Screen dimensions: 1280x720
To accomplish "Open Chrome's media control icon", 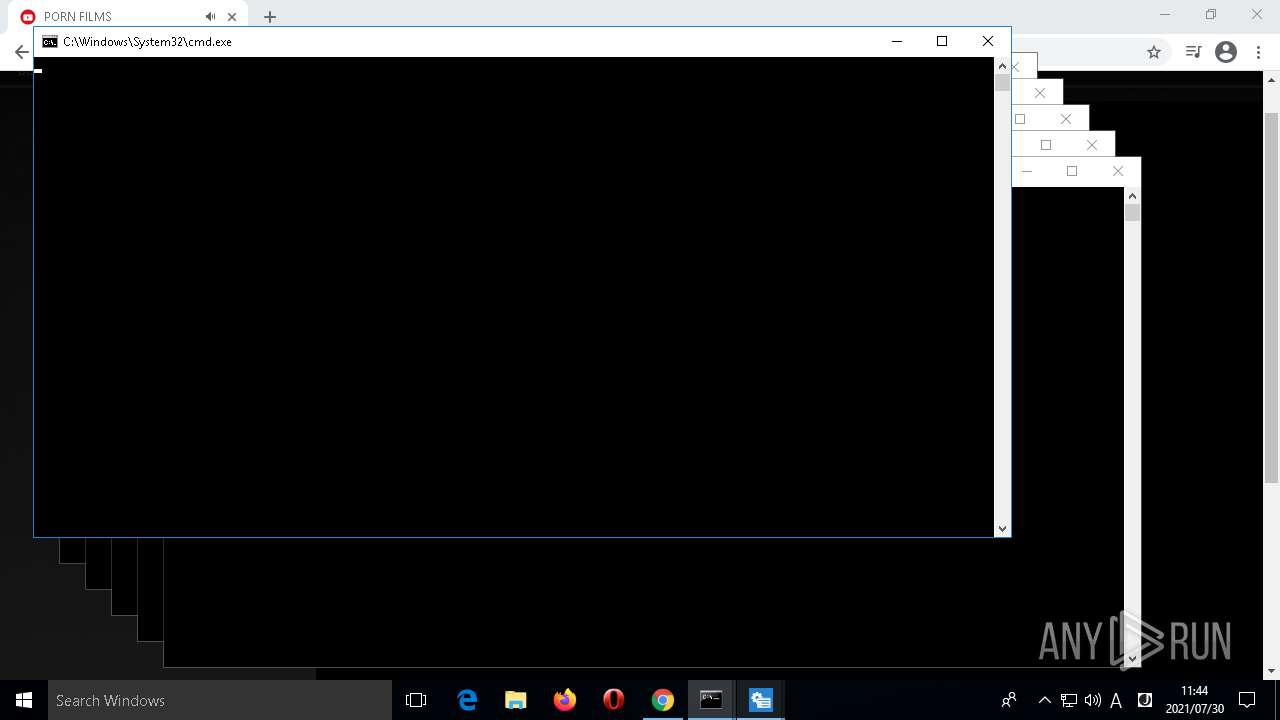I will (x=1193, y=52).
